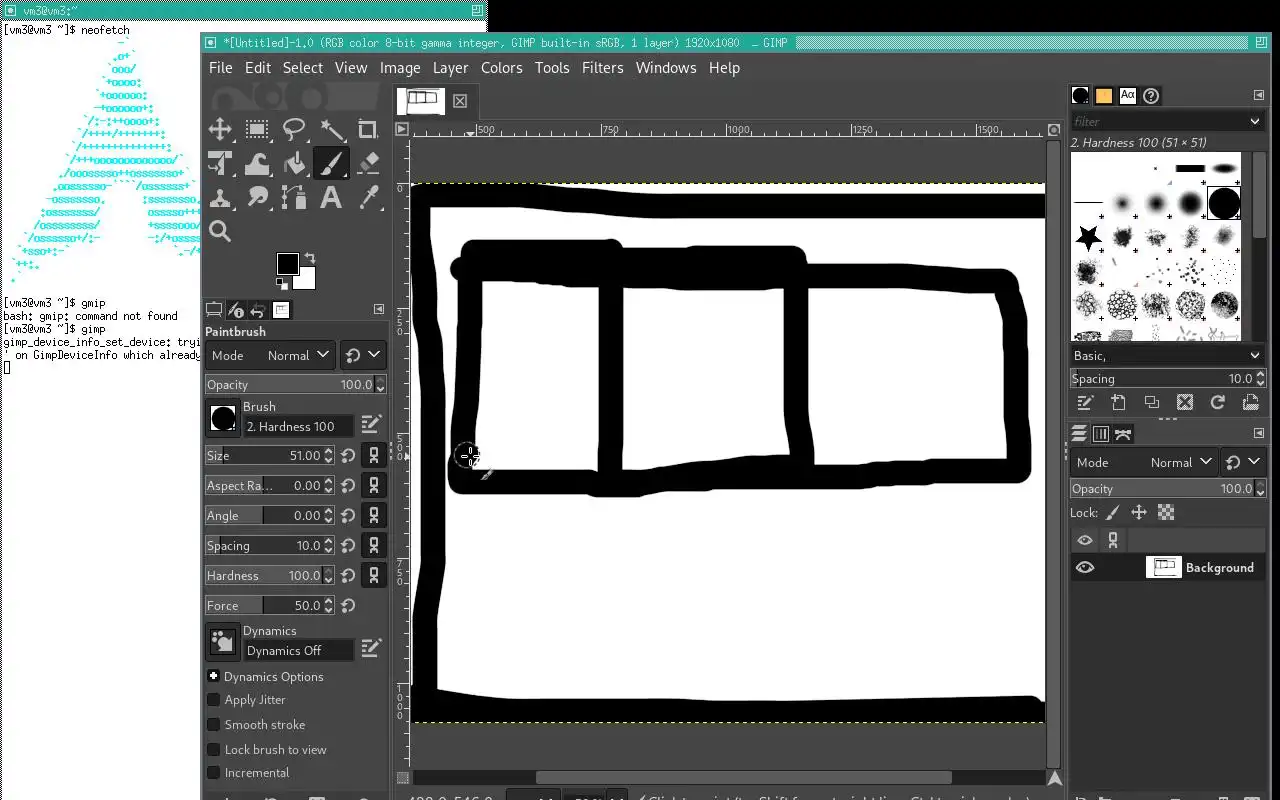Select the Text tool
Viewport: 1280px width, 800px height.
[x=331, y=197]
